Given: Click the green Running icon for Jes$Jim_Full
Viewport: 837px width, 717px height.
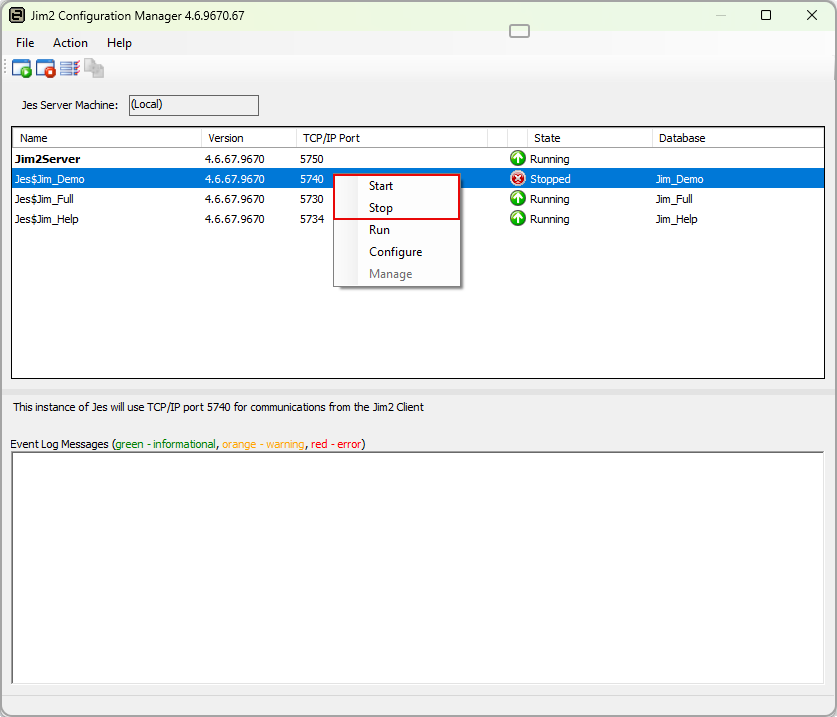Looking at the screenshot, I should (518, 199).
